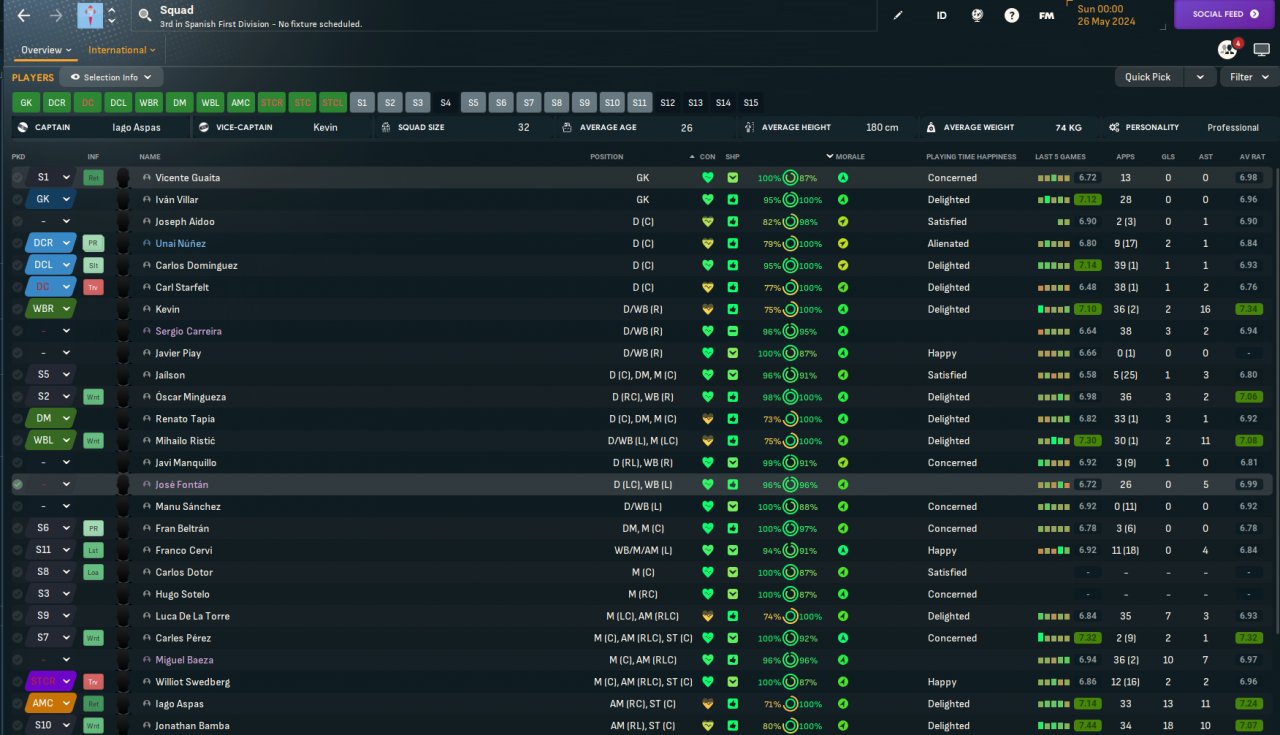1280x735 pixels.
Task: Click the Slt badge for Carlos Domínguez
Action: coord(93,266)
